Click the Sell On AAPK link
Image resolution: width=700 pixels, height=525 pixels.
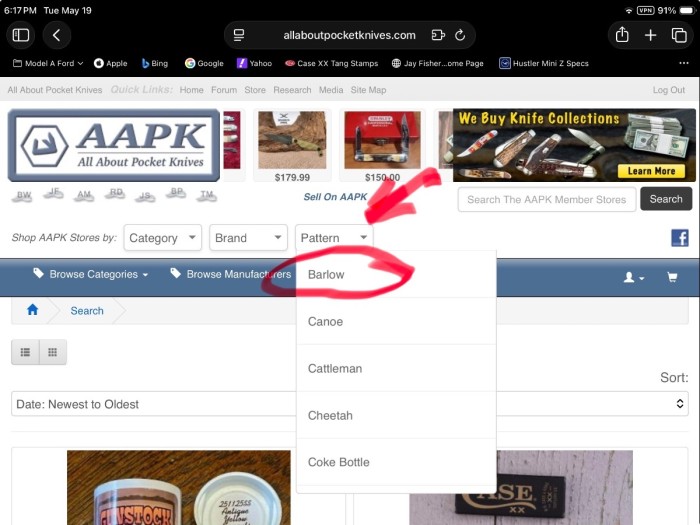335,196
